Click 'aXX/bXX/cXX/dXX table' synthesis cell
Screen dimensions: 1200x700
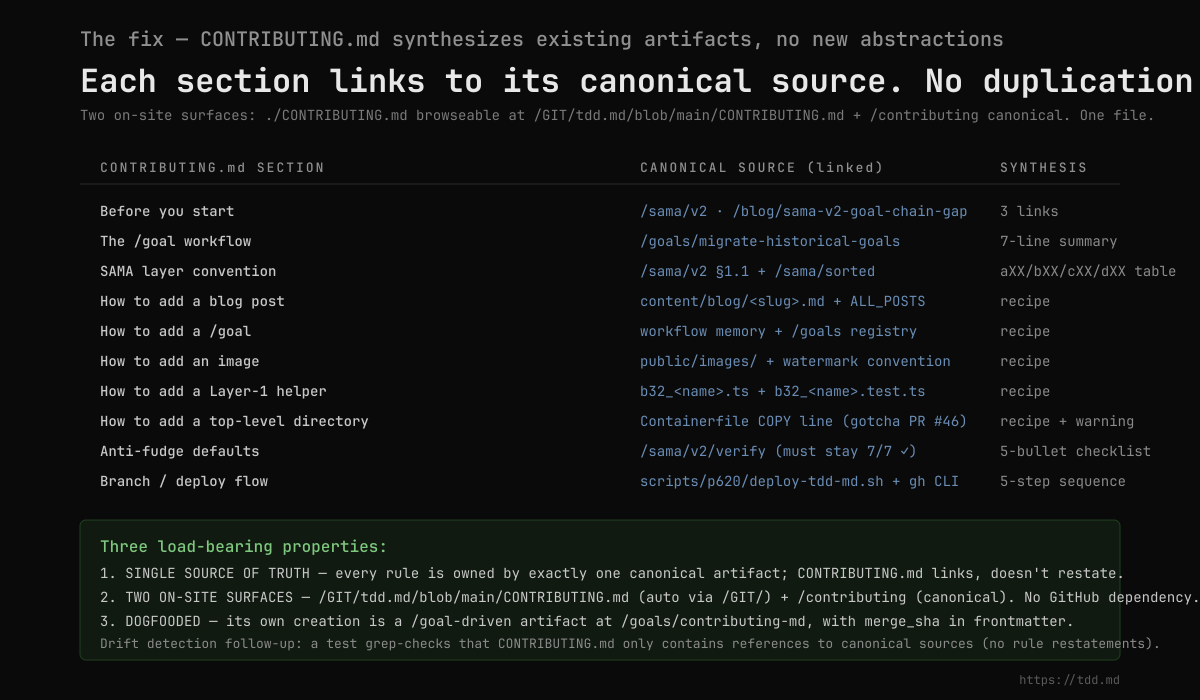click(x=1088, y=271)
